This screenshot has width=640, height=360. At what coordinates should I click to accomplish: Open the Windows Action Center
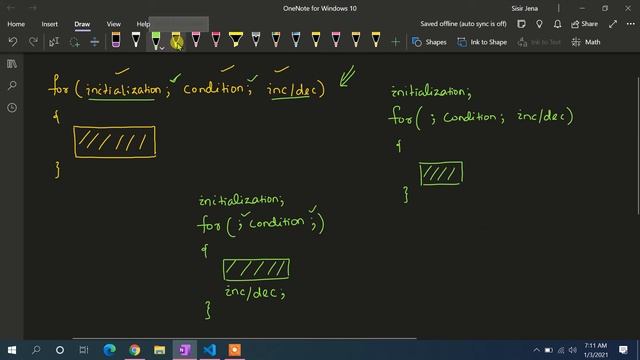[x=623, y=350]
